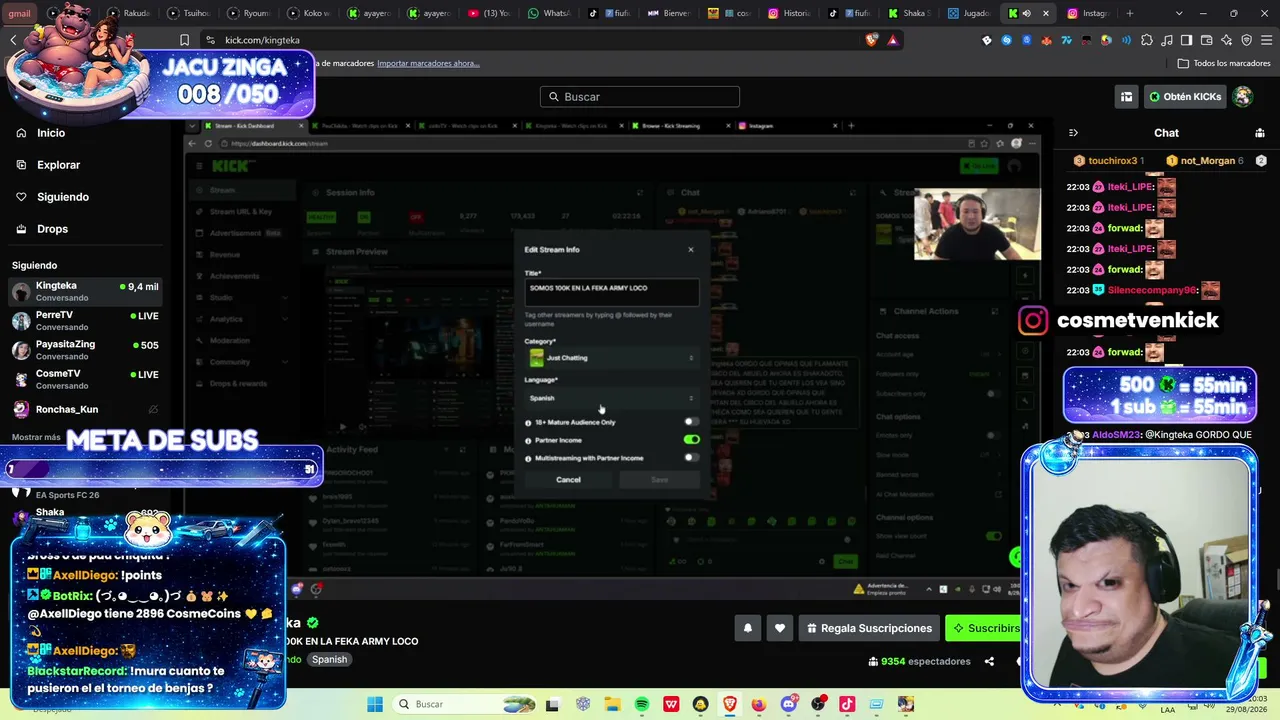Open the browser extensions puzzle icon
Image resolution: width=1280 pixels, height=720 pixels.
(x=1146, y=40)
